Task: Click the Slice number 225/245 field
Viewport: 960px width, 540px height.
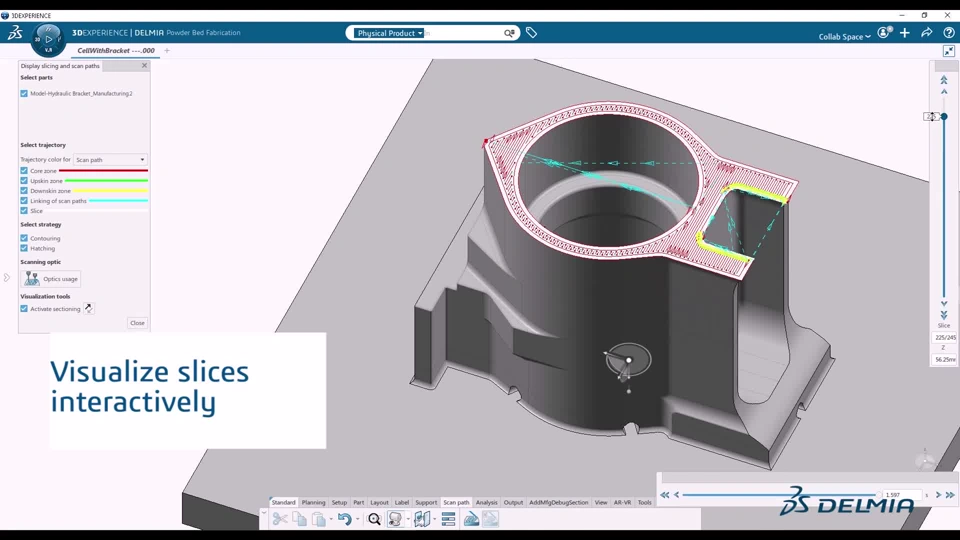Action: click(x=945, y=337)
